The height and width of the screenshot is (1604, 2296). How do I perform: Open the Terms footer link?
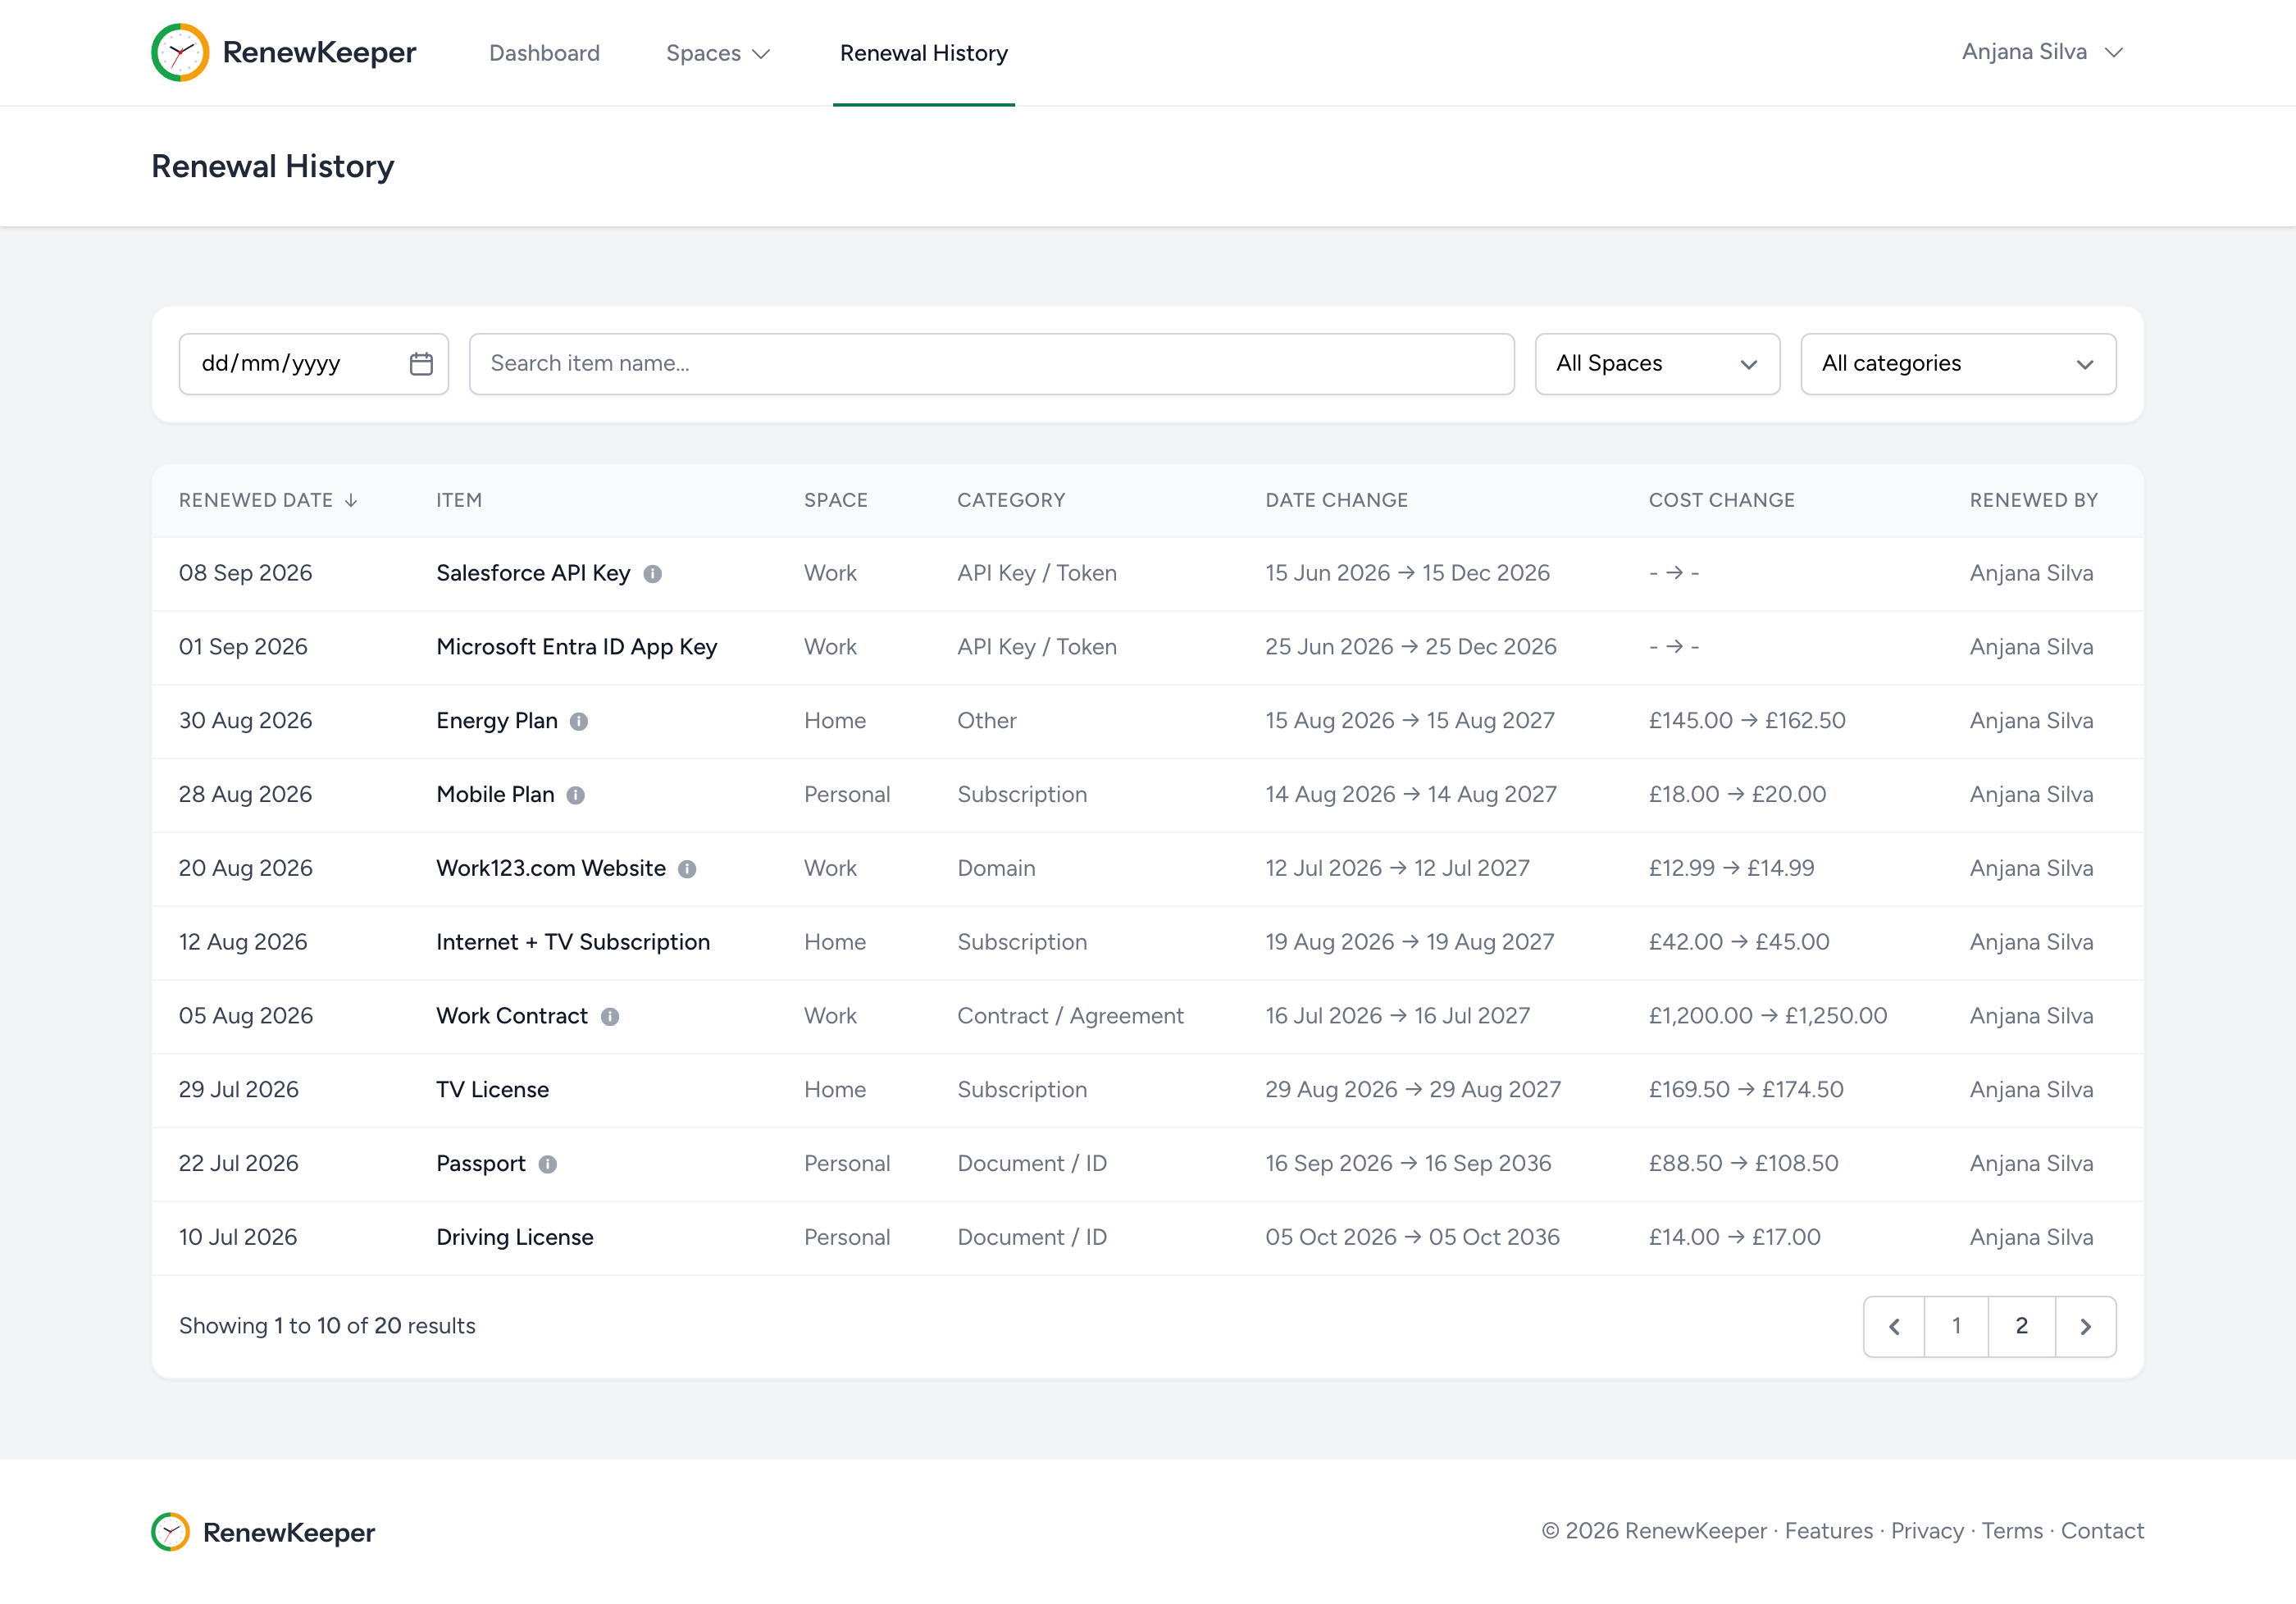pyautogui.click(x=2012, y=1532)
